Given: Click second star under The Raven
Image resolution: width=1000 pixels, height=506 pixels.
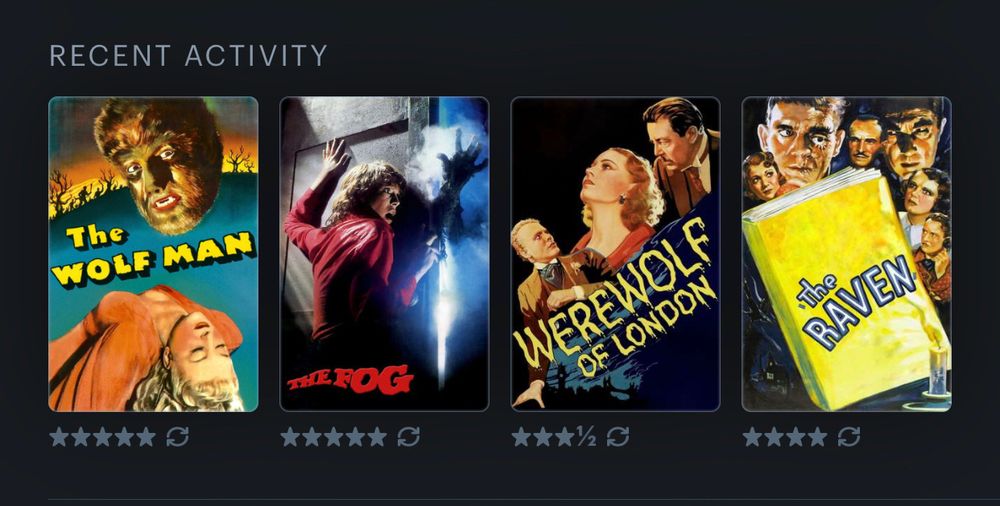Looking at the screenshot, I should [x=774, y=437].
